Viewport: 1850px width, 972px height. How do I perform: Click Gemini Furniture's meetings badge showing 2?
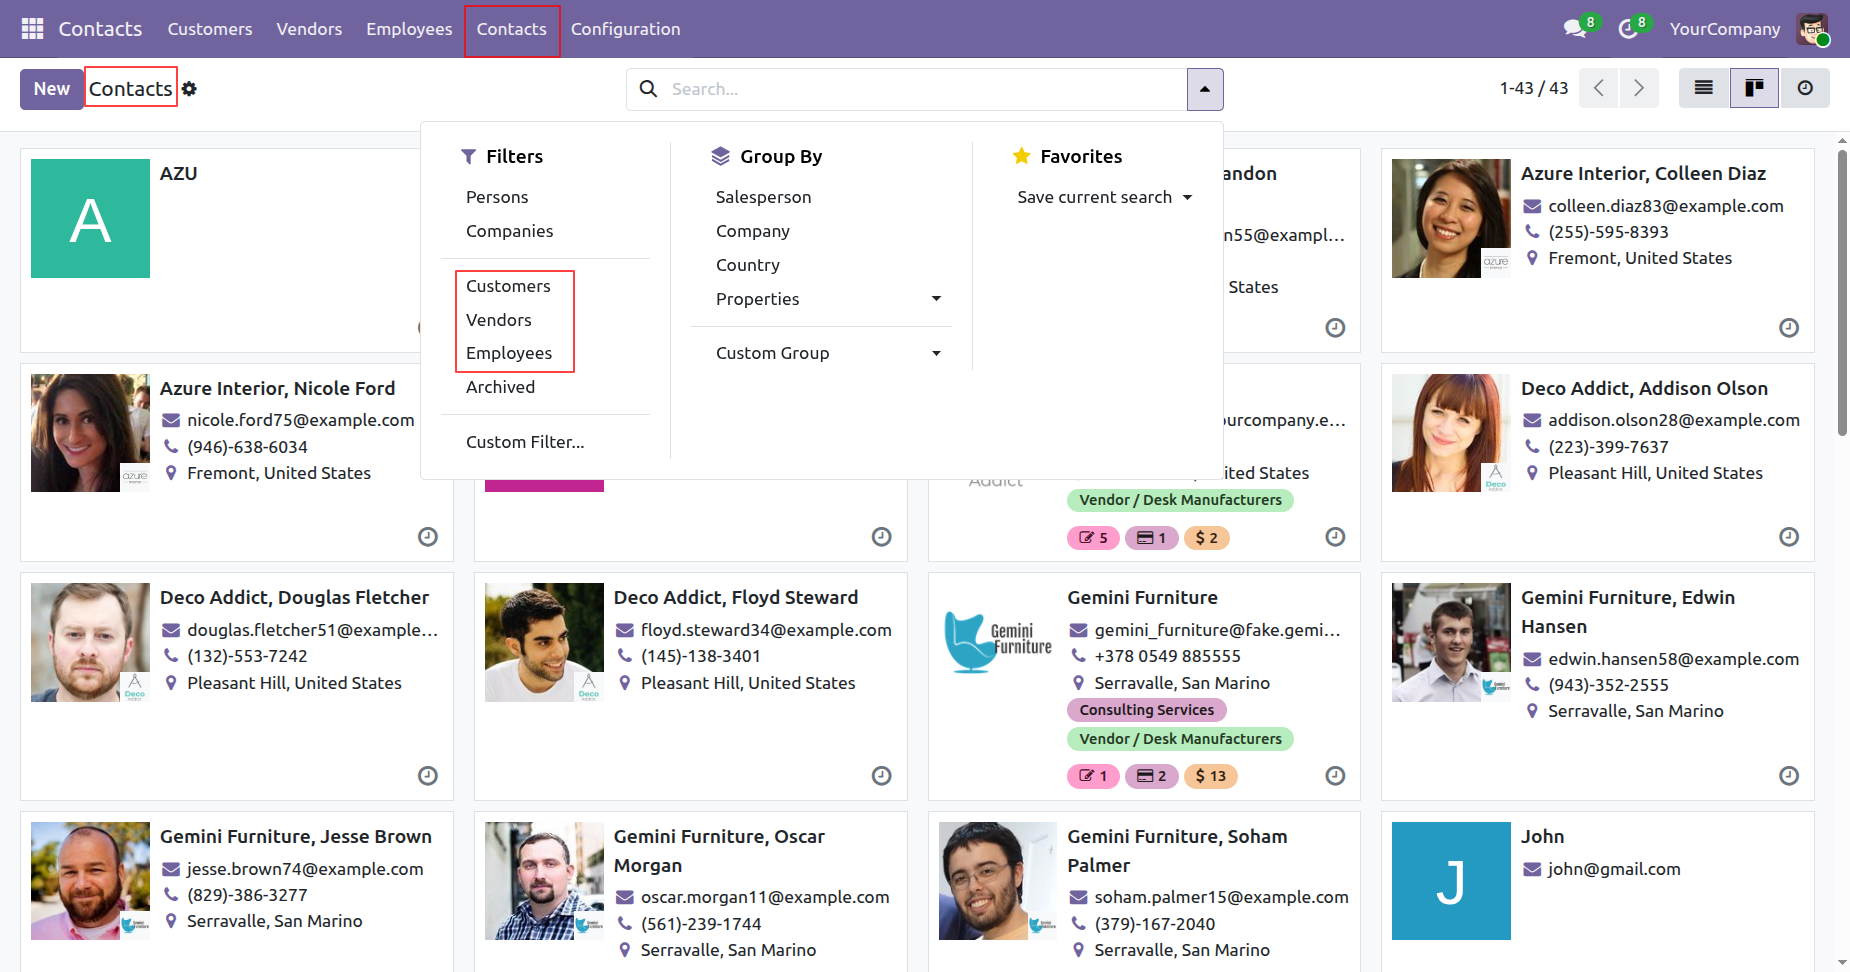click(1152, 776)
